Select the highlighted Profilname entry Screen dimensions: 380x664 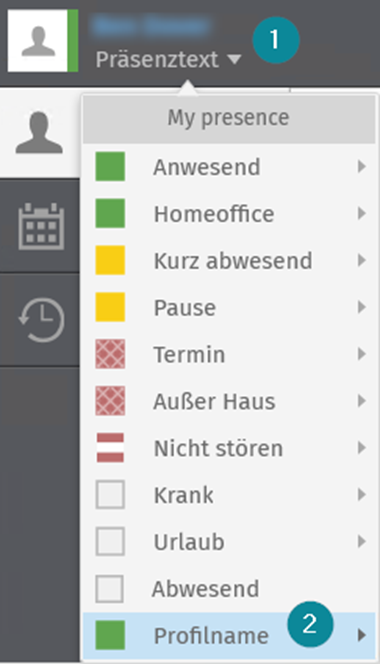pyautogui.click(x=229, y=635)
